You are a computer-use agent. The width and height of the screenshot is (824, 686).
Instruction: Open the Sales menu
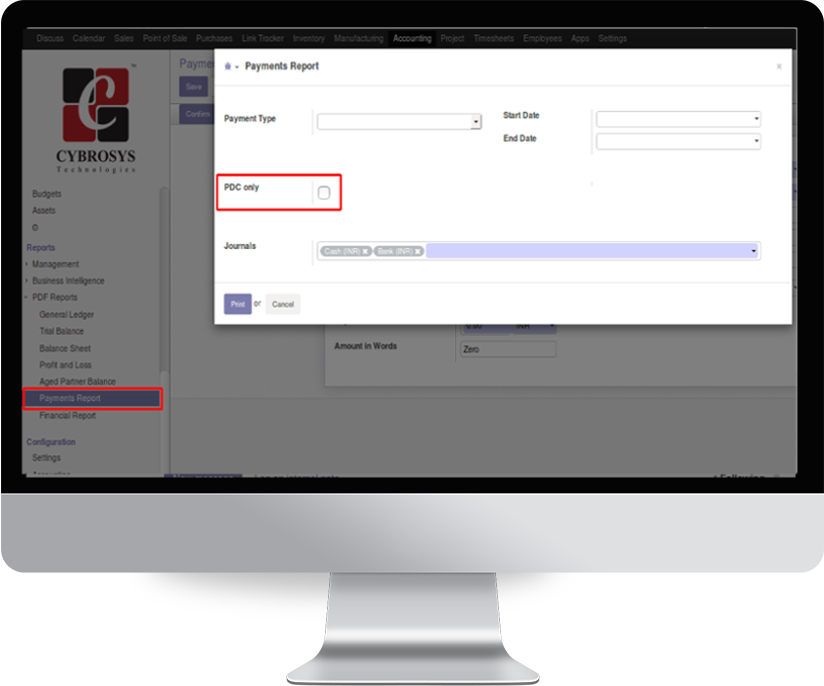(x=123, y=38)
